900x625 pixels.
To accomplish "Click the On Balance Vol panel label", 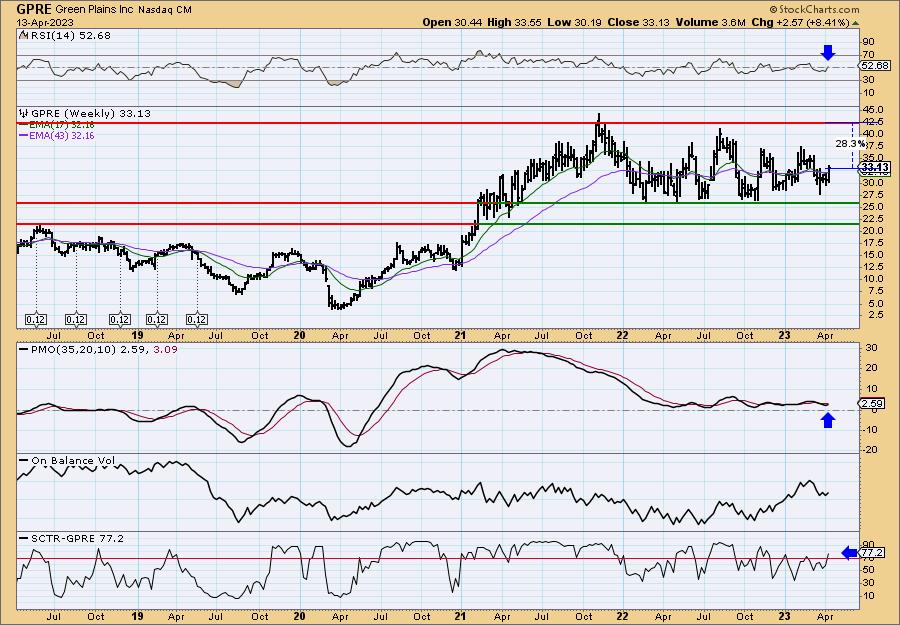I will click(72, 460).
